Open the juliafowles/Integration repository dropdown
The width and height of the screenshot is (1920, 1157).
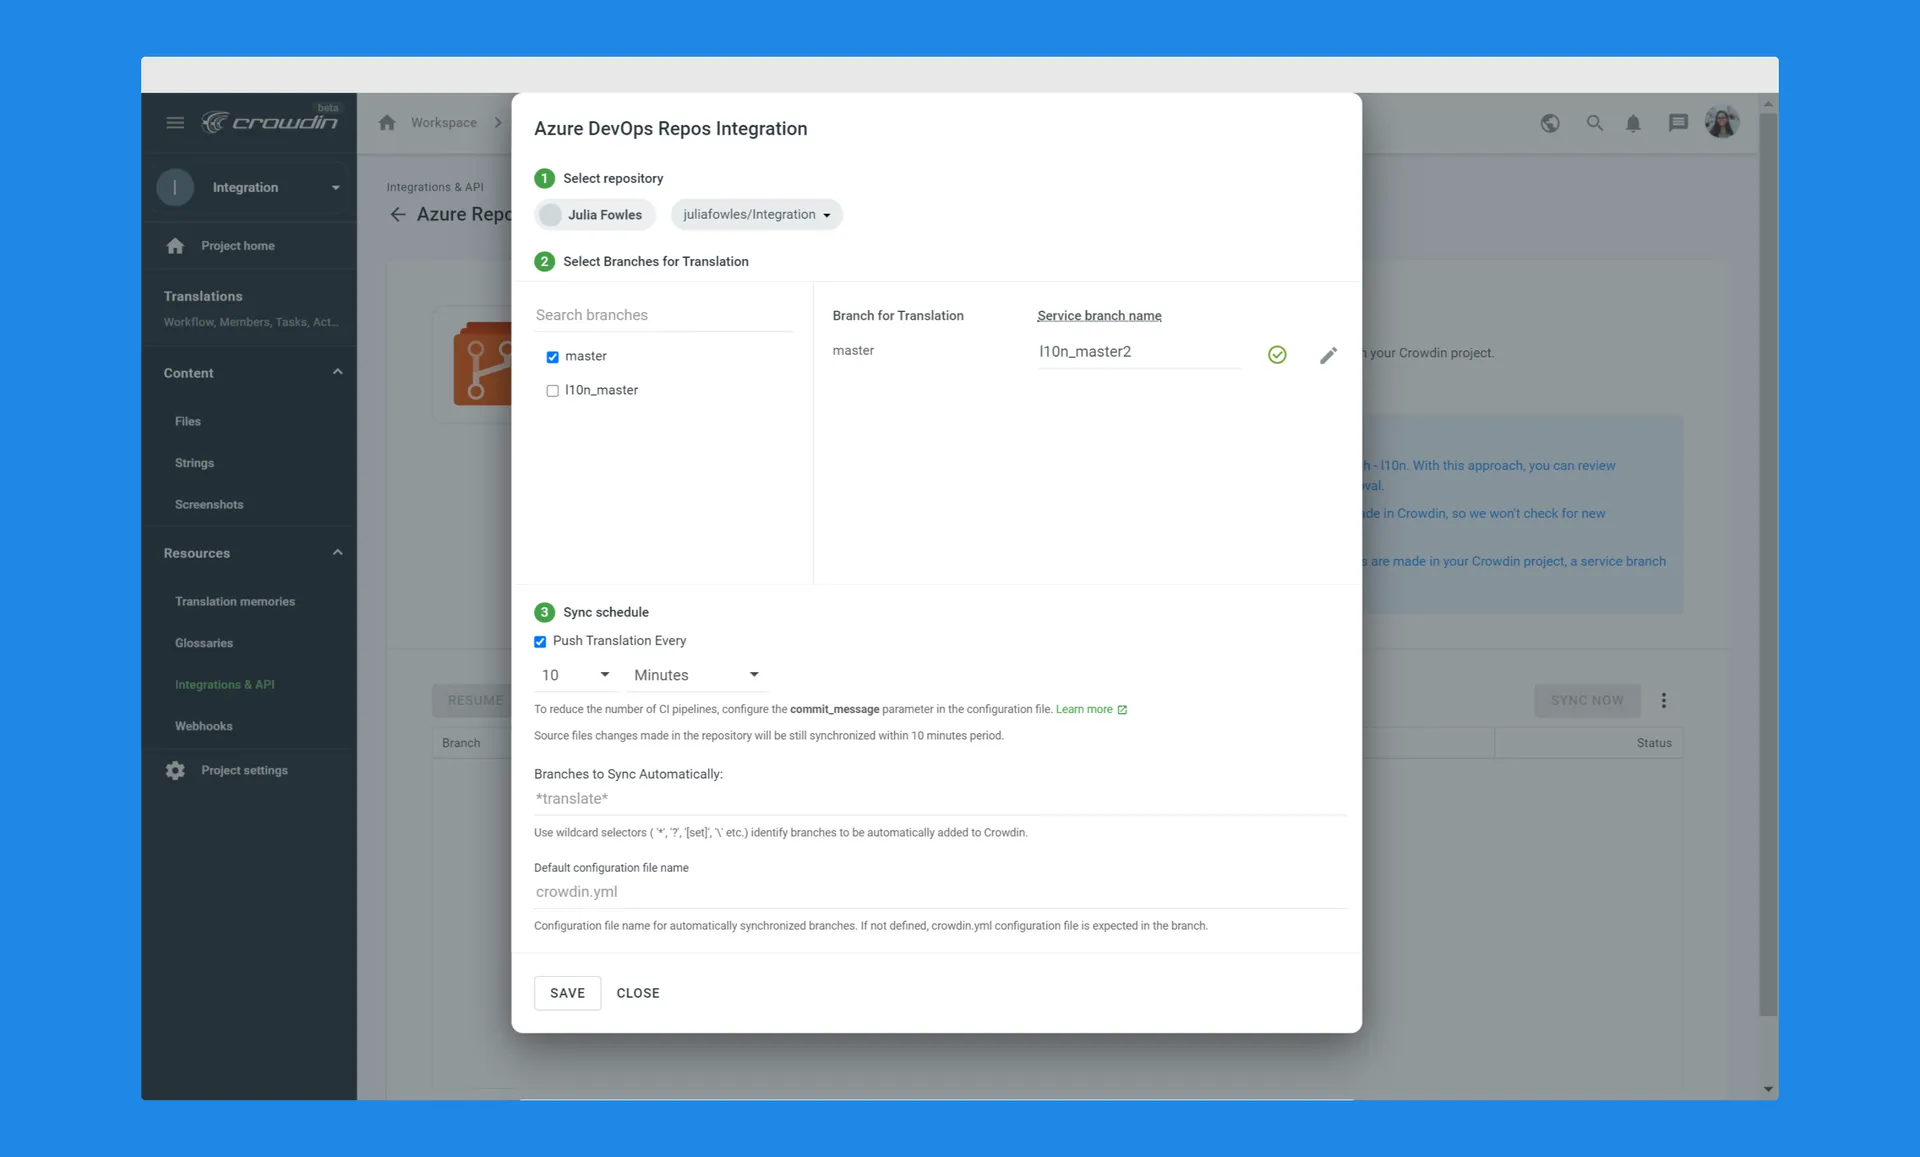[756, 214]
